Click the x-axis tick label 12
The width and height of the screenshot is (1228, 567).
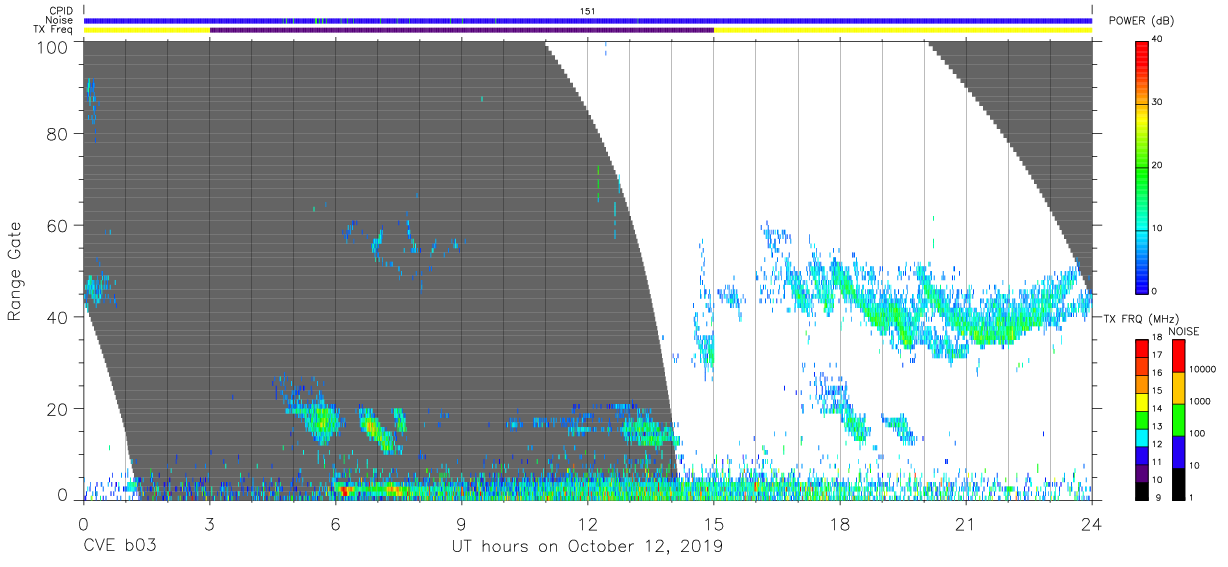(587, 523)
